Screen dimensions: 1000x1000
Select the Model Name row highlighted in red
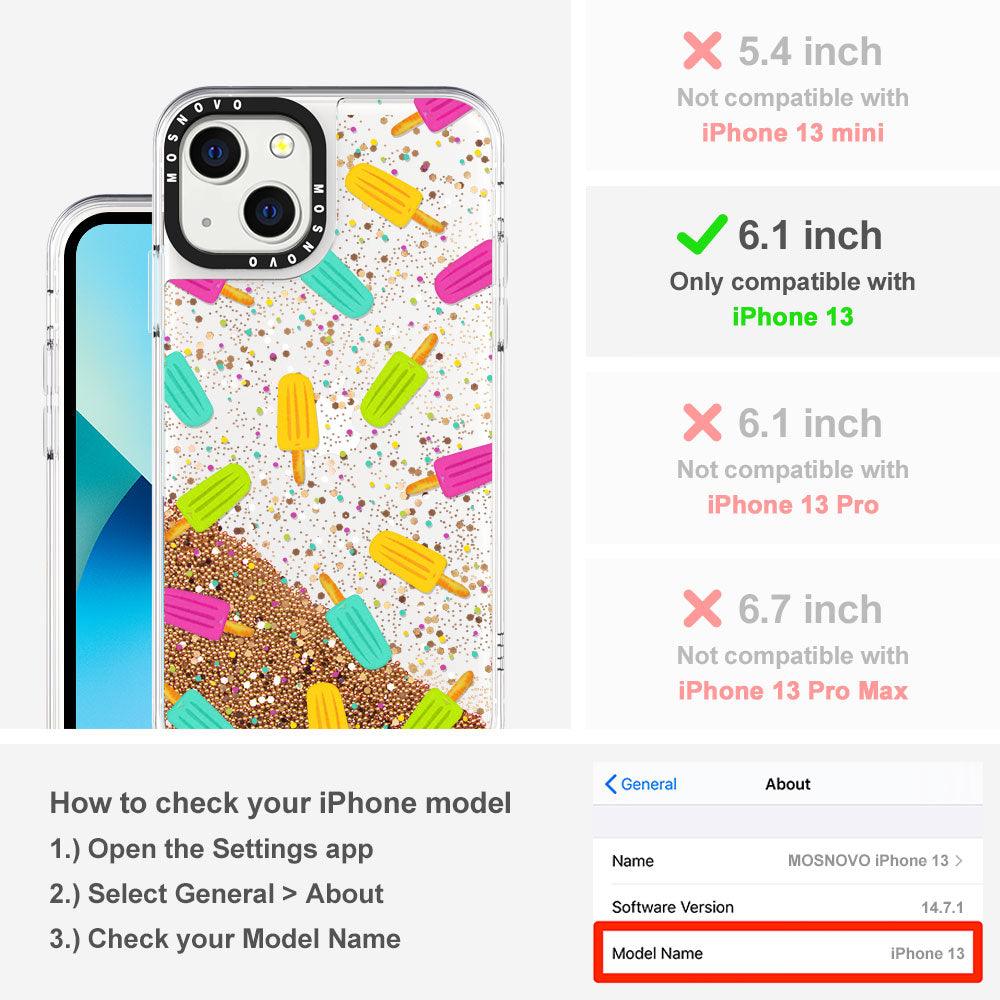(x=788, y=953)
